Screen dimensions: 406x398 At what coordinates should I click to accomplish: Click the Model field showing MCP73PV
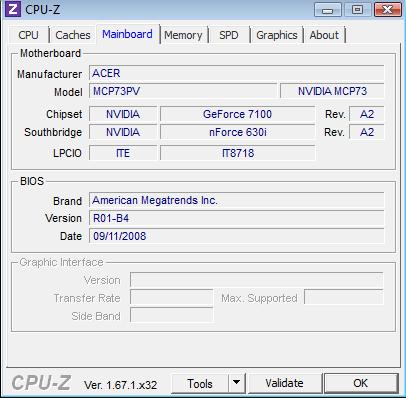183,91
